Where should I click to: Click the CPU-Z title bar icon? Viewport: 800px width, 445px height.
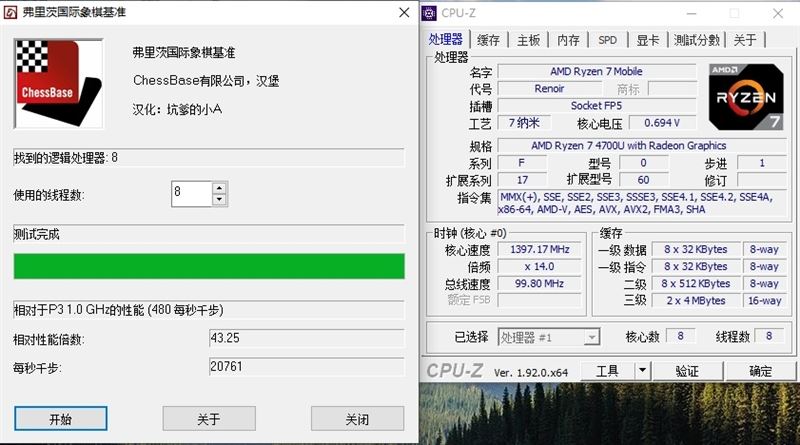(x=429, y=13)
